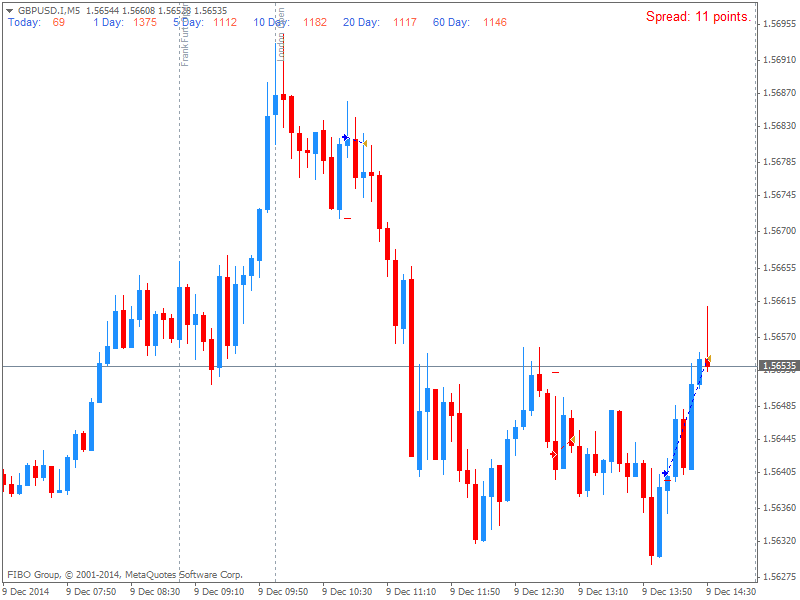The image size is (800, 600).
Task: Open the chart menu triangle beside GBPUSD.I,M5
Action: click(10, 11)
